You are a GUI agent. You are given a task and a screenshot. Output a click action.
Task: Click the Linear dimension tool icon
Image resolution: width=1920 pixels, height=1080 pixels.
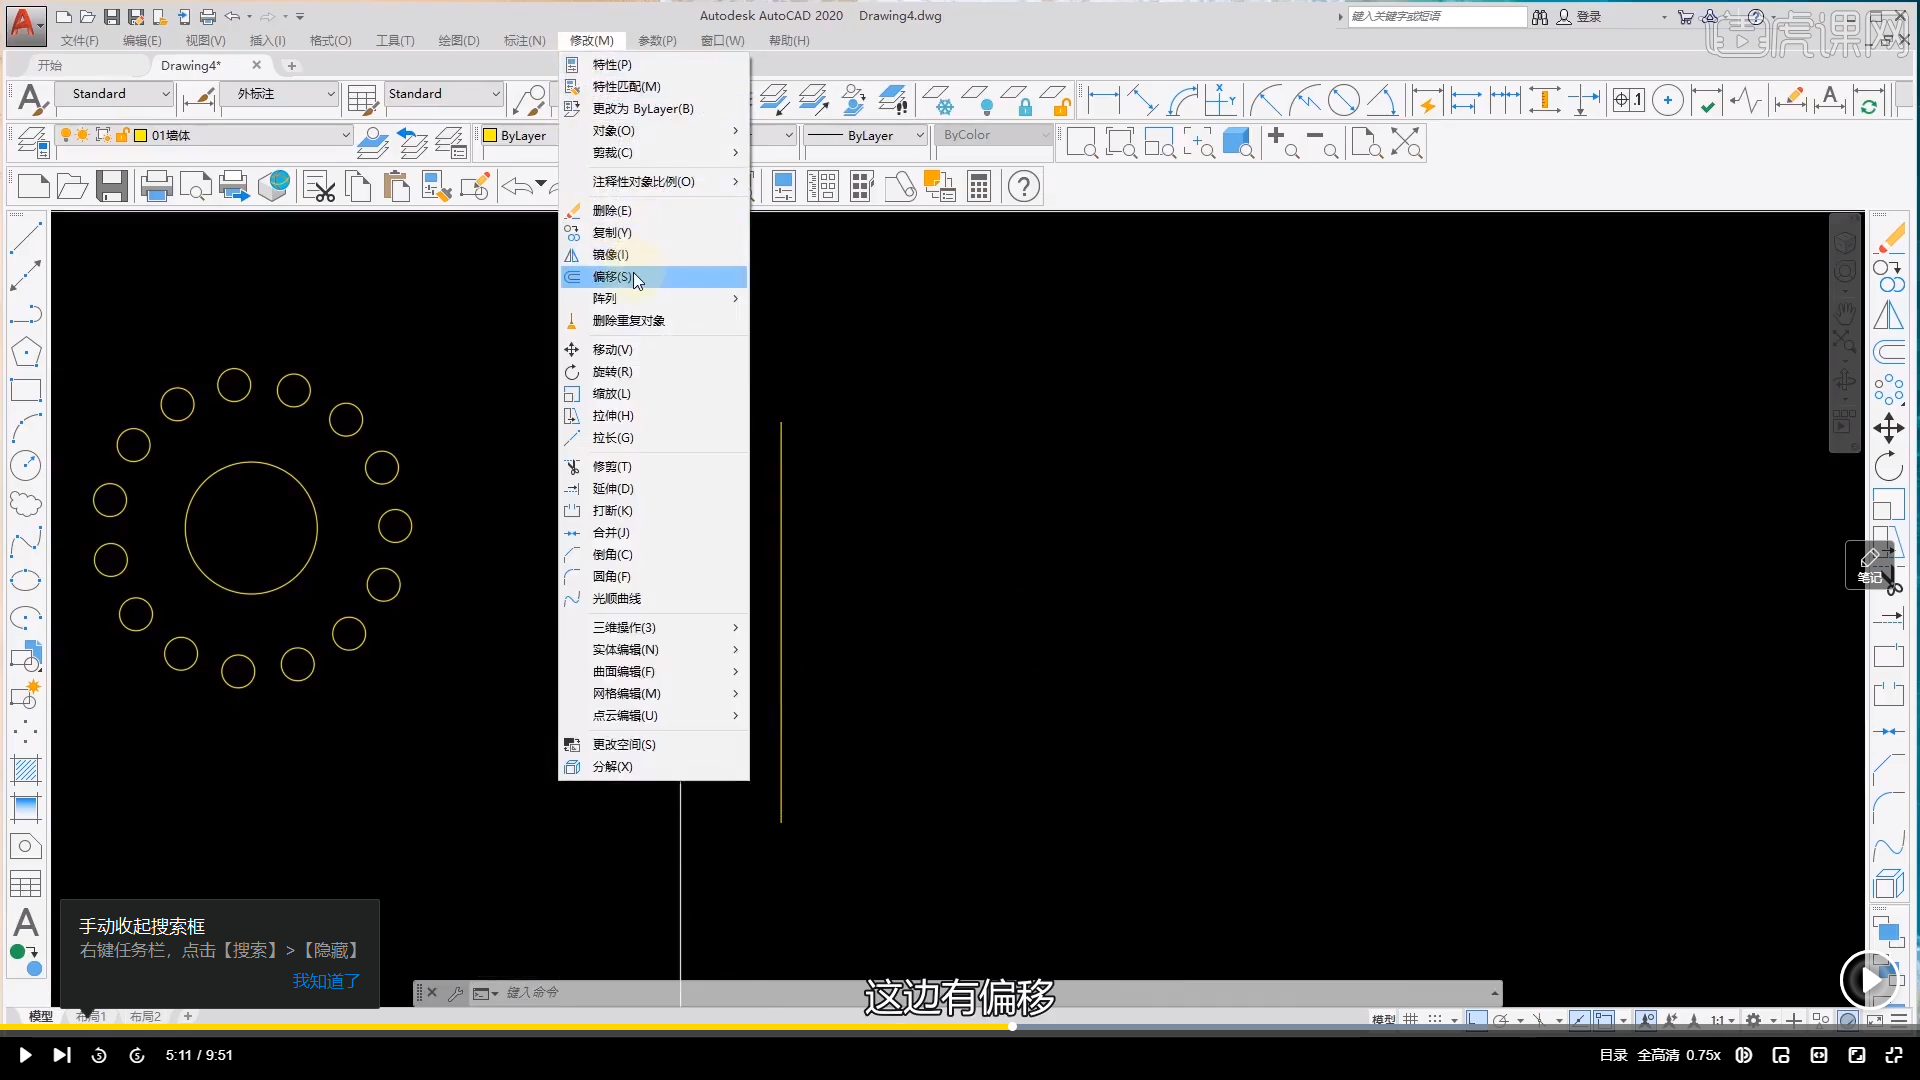[x=1104, y=100]
